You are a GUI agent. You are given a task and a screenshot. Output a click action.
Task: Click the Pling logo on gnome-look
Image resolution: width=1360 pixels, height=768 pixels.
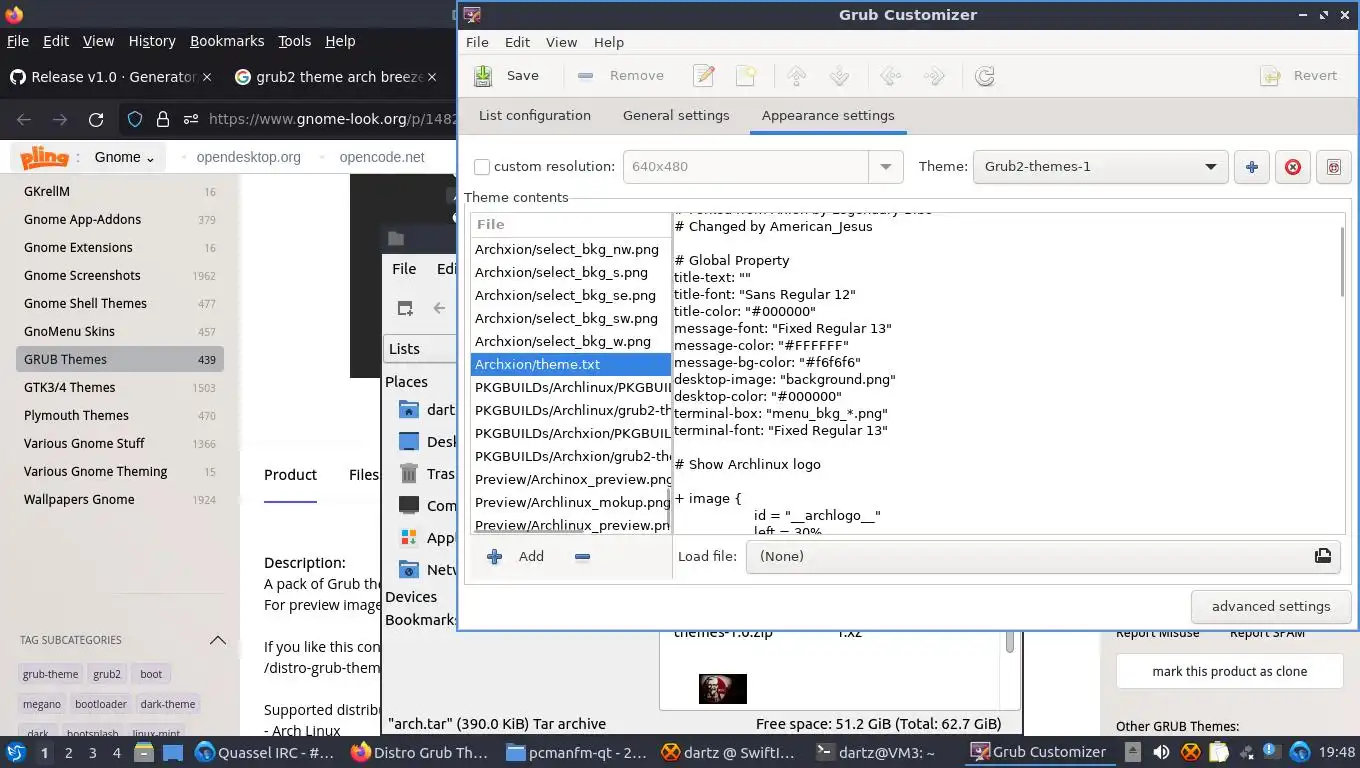click(44, 157)
